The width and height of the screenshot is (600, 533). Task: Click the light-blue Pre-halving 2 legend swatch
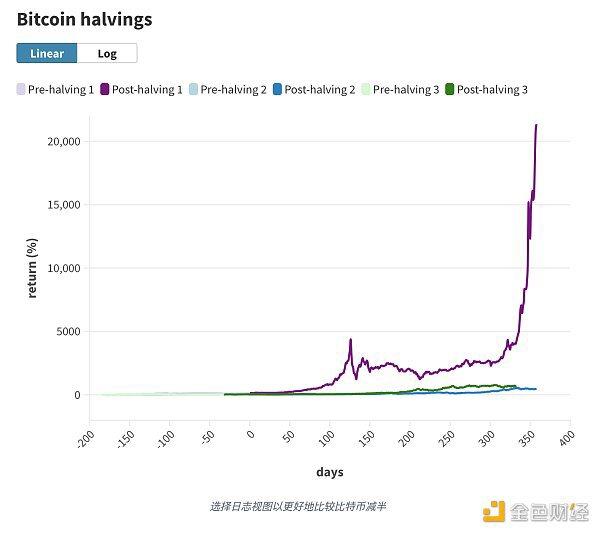[x=193, y=89]
